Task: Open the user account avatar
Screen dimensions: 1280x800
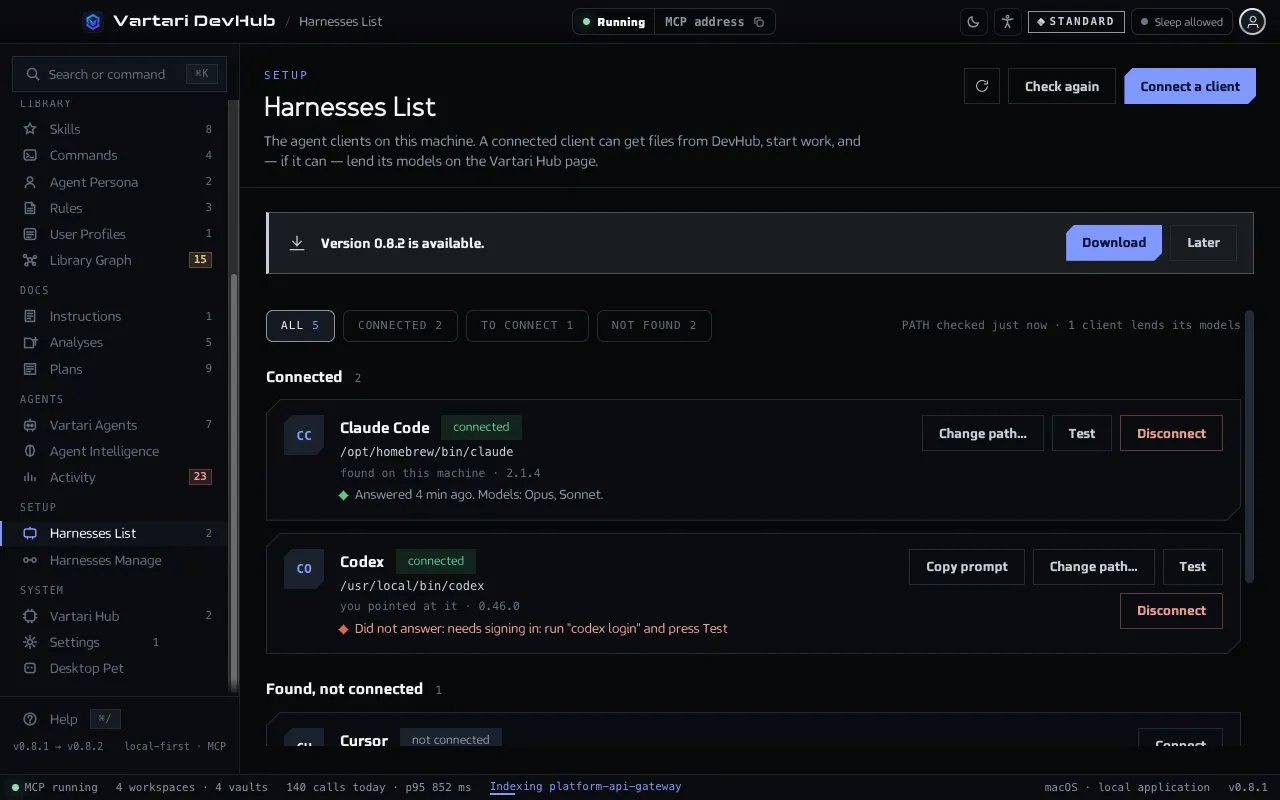Action: tap(1252, 21)
